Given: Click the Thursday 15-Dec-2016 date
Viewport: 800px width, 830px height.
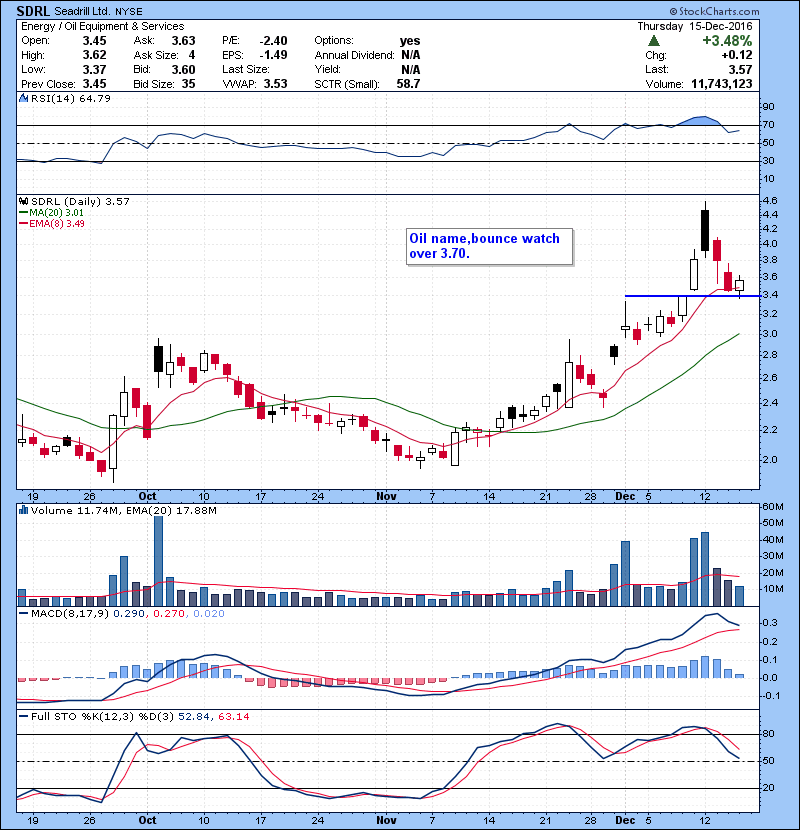Looking at the screenshot, I should point(695,26).
